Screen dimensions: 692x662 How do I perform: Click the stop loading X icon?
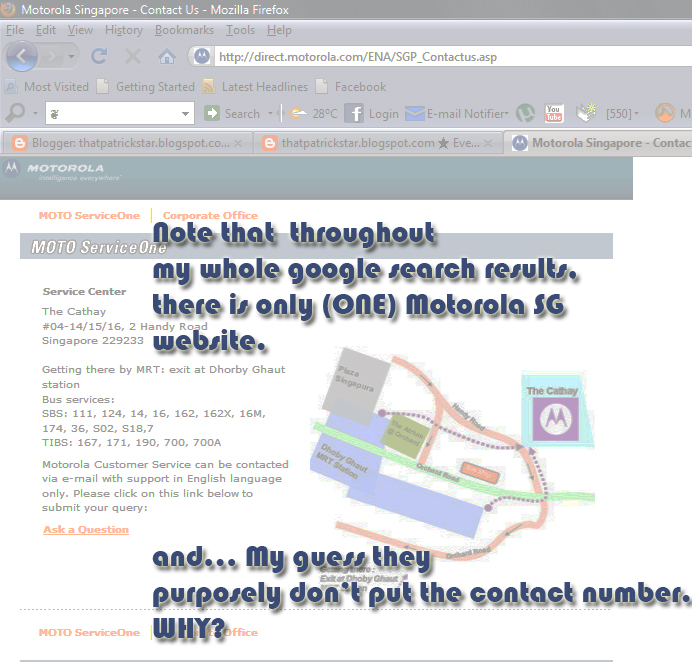tap(132, 56)
